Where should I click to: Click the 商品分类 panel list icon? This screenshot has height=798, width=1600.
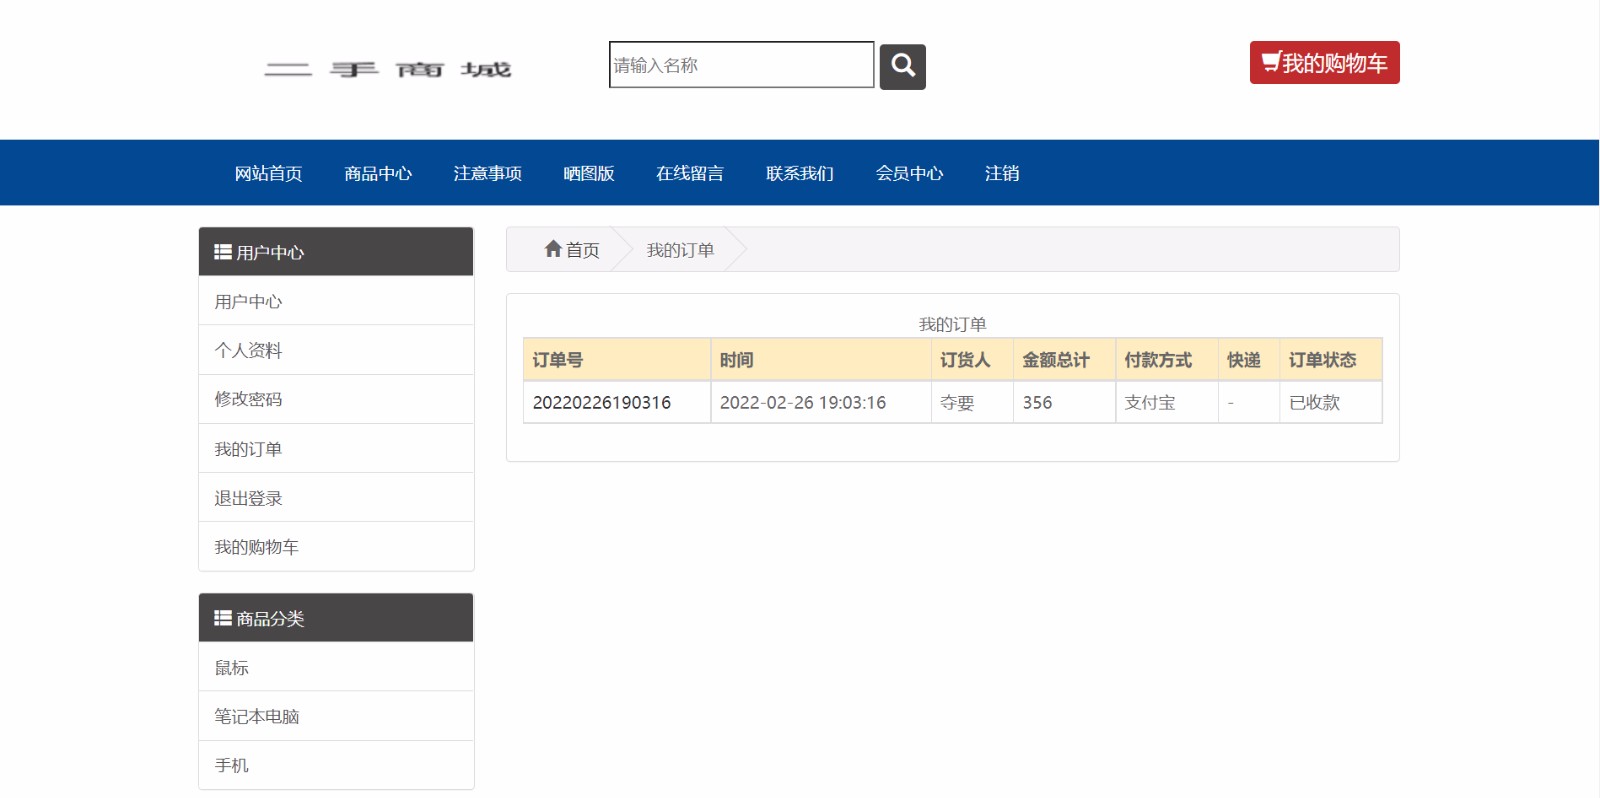pos(222,618)
